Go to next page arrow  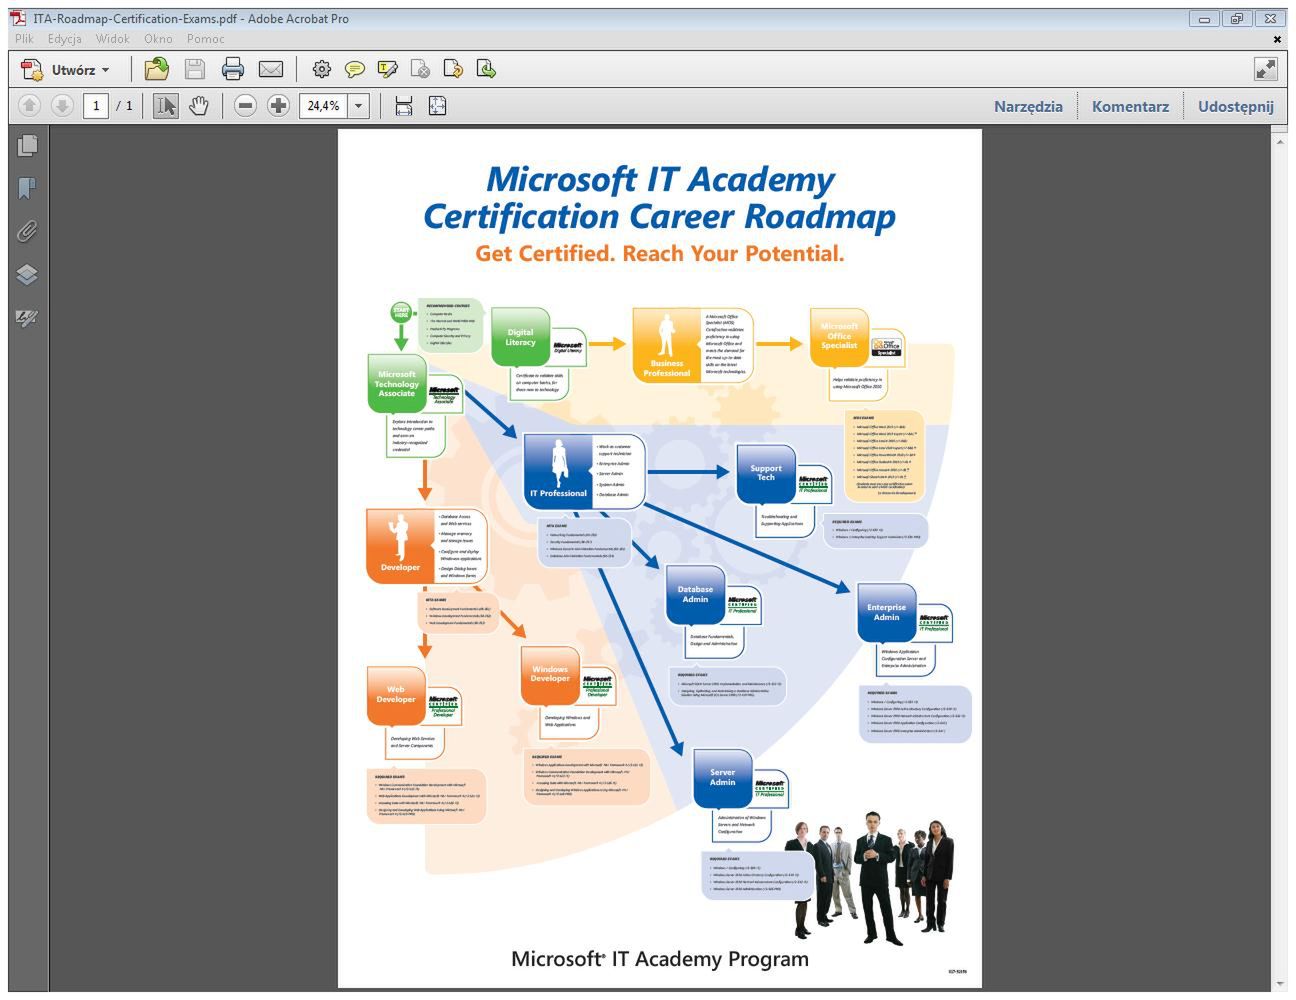[x=62, y=105]
